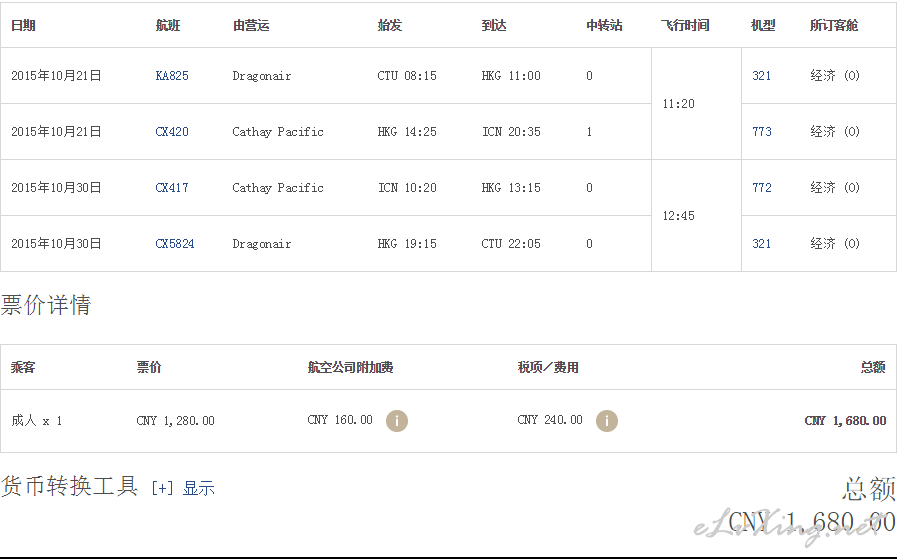Select the CNY 1,280.00 fare amount

(175, 421)
